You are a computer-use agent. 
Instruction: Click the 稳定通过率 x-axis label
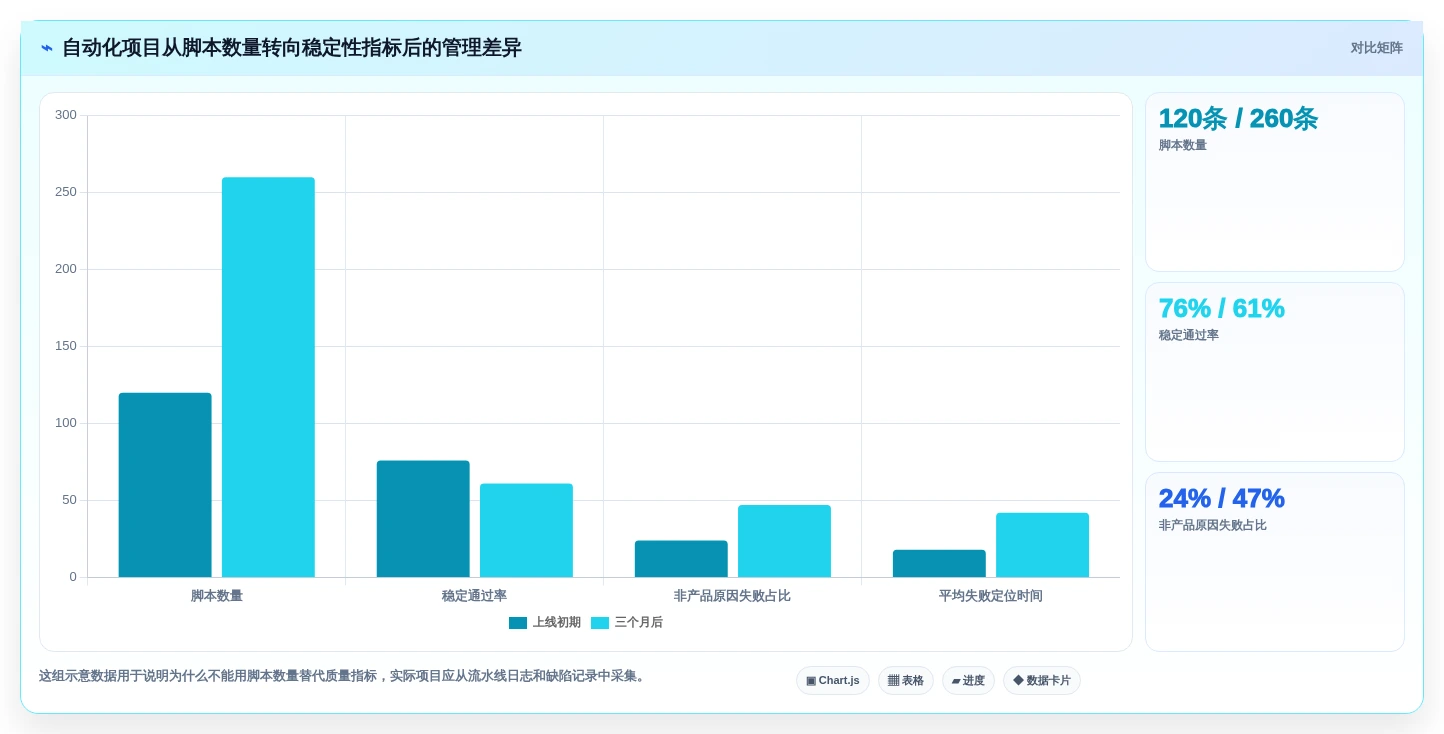(x=474, y=596)
